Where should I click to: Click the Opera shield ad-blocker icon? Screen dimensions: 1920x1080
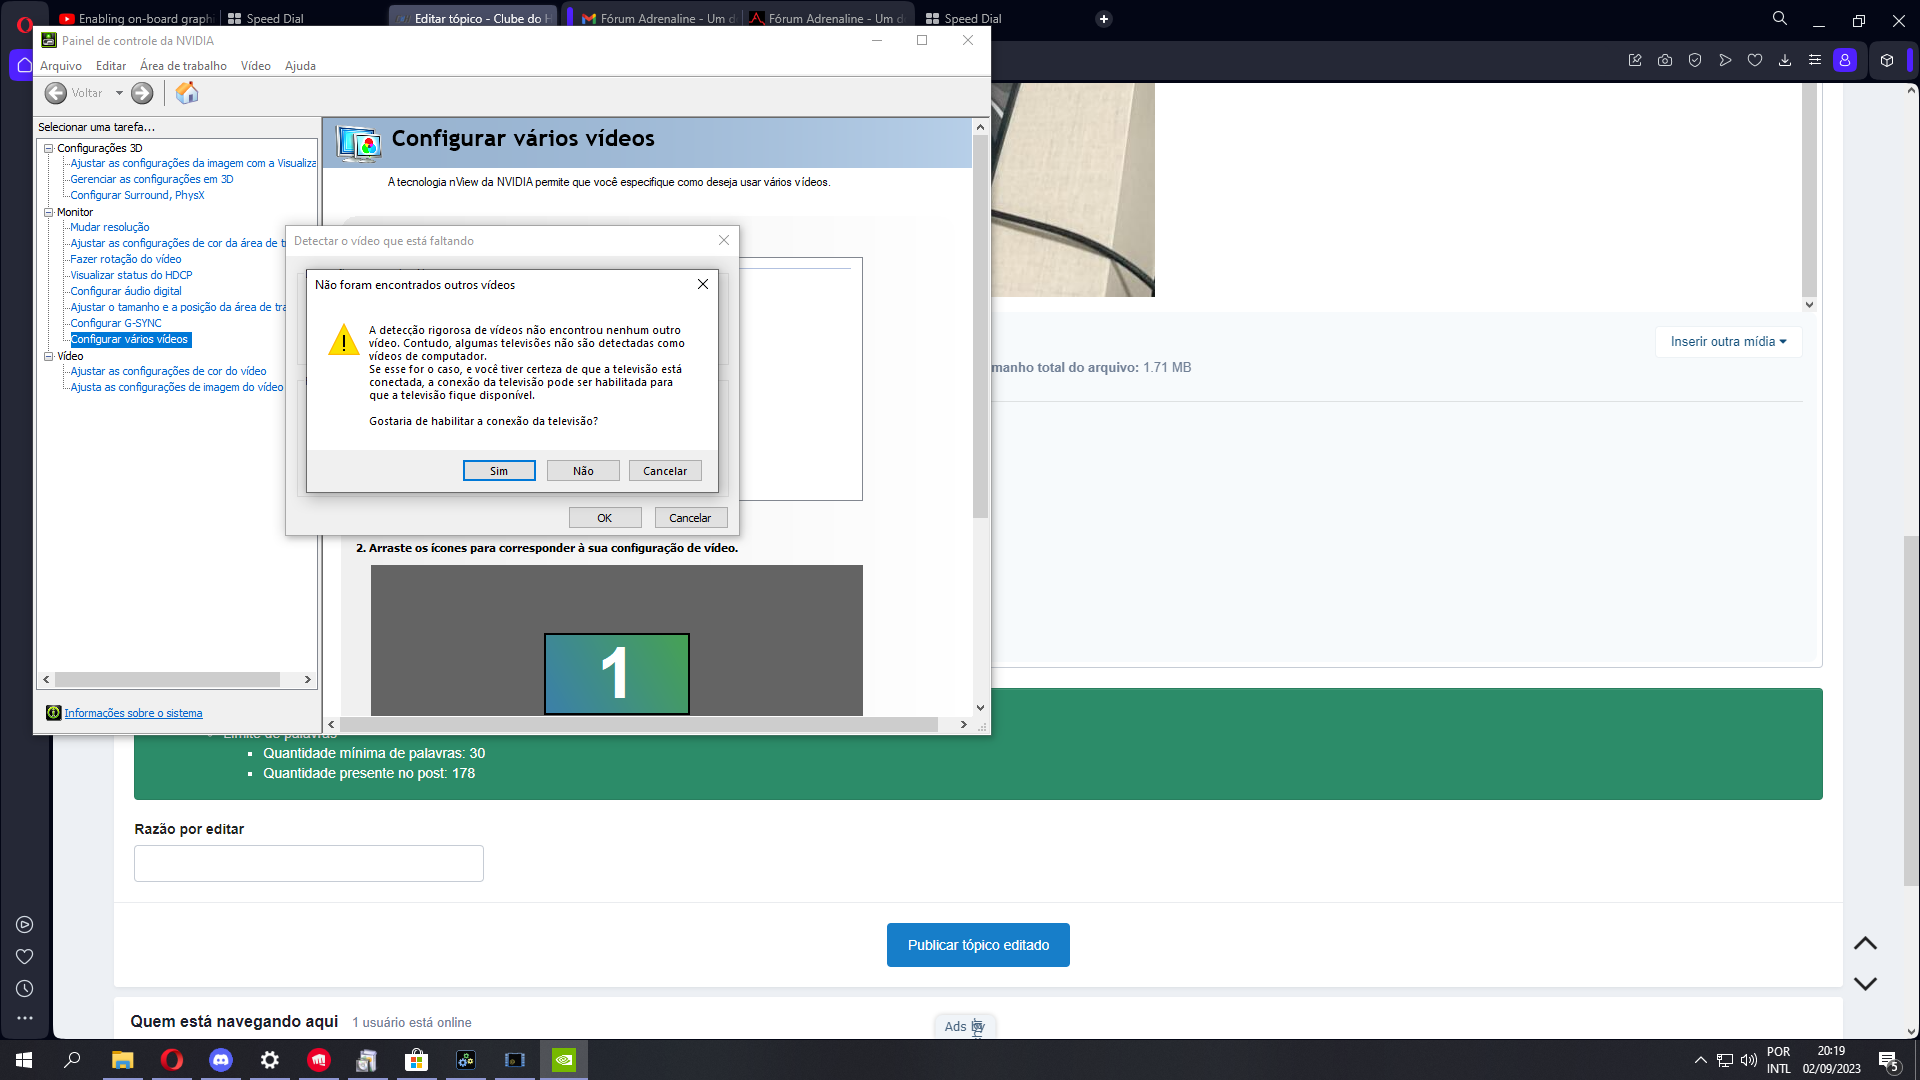(1695, 61)
